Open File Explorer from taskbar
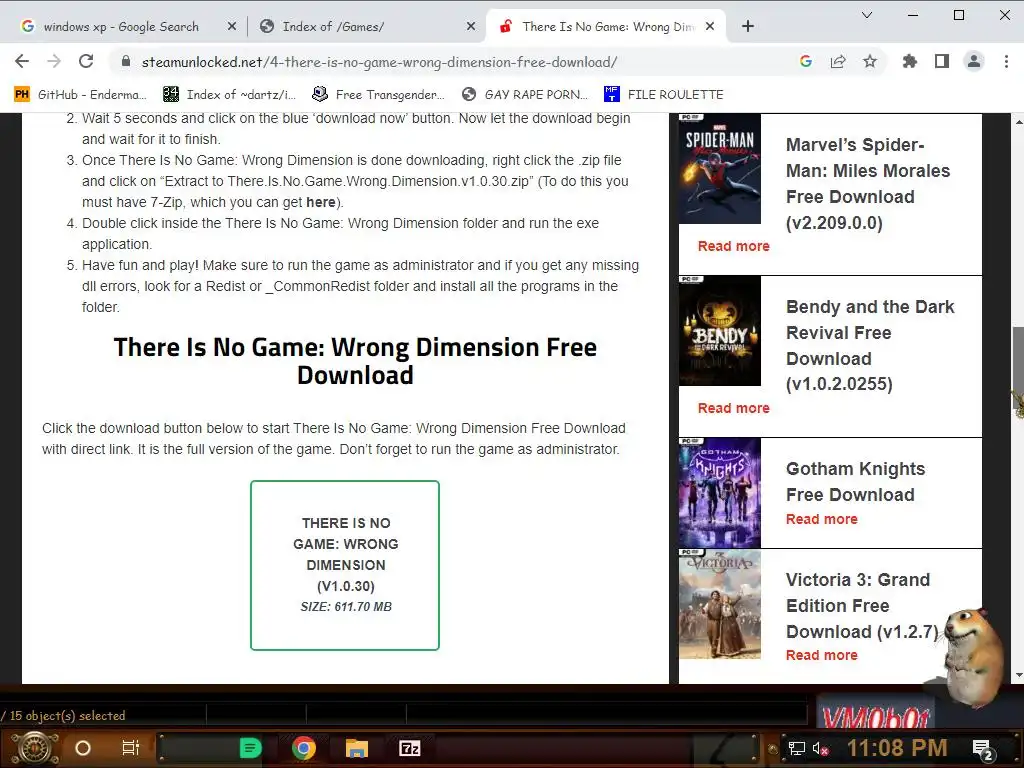1024x768 pixels. [357, 748]
